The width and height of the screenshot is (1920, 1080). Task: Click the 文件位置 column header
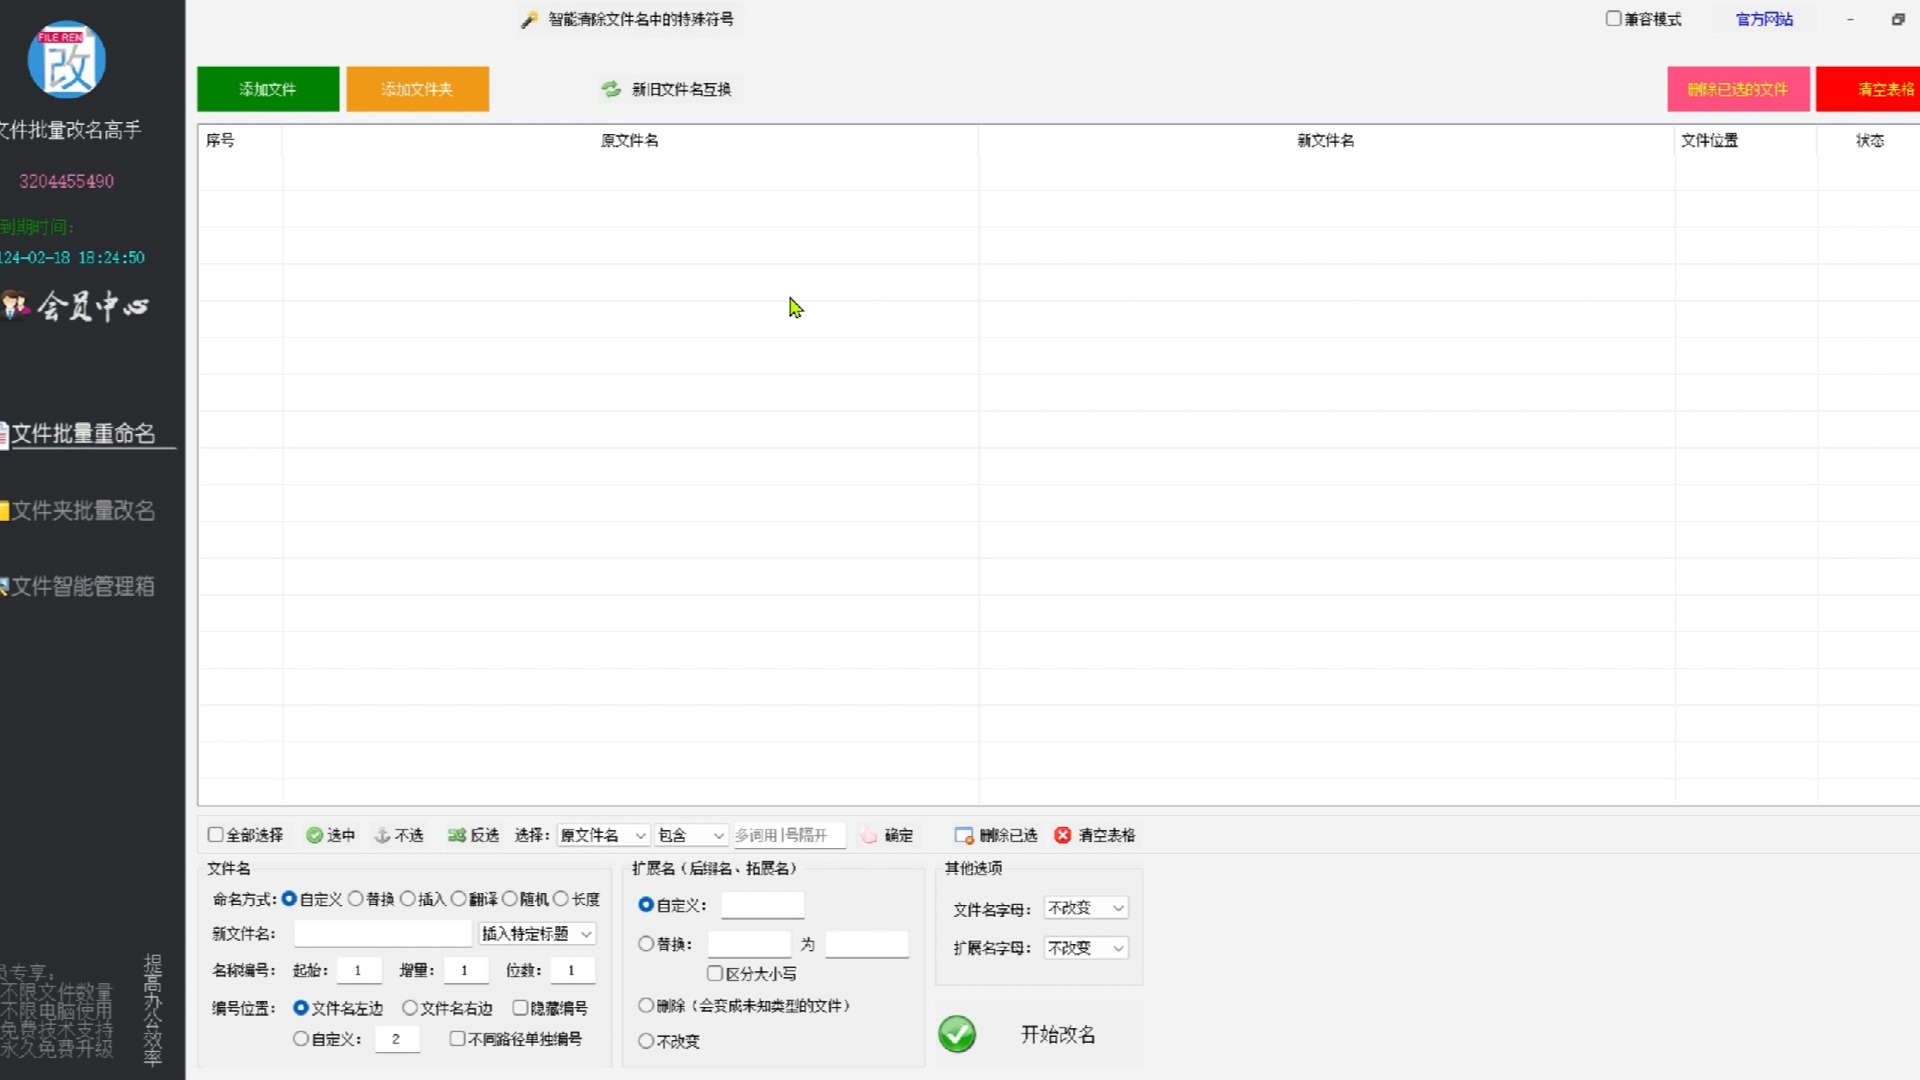(x=1745, y=140)
